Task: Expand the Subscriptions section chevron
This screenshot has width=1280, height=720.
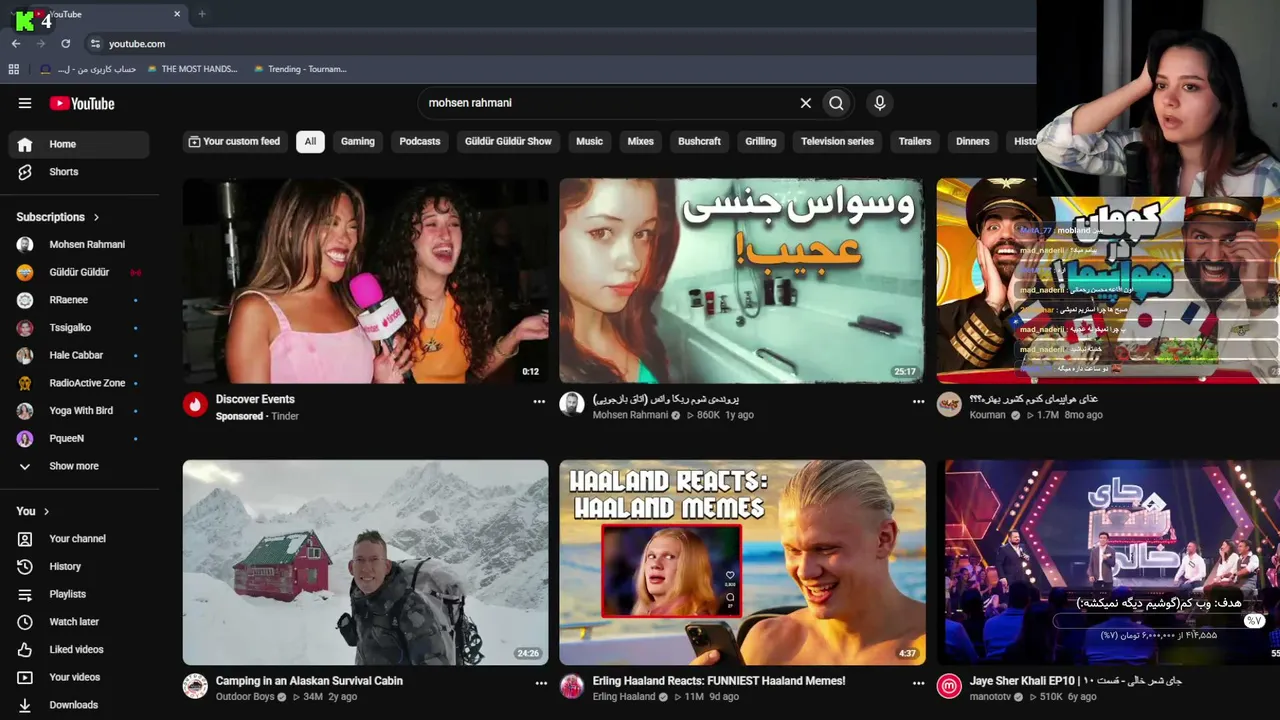Action: click(97, 217)
